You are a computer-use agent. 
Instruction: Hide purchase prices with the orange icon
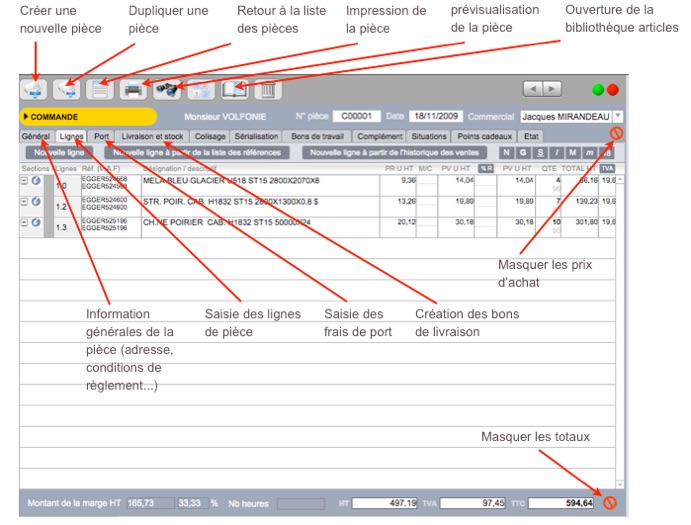(x=616, y=133)
